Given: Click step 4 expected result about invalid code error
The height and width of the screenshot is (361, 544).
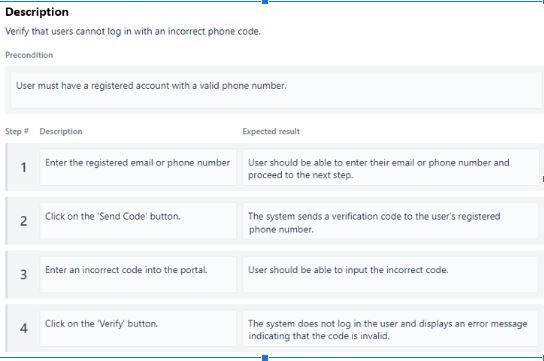Looking at the screenshot, I should pyautogui.click(x=391, y=328).
